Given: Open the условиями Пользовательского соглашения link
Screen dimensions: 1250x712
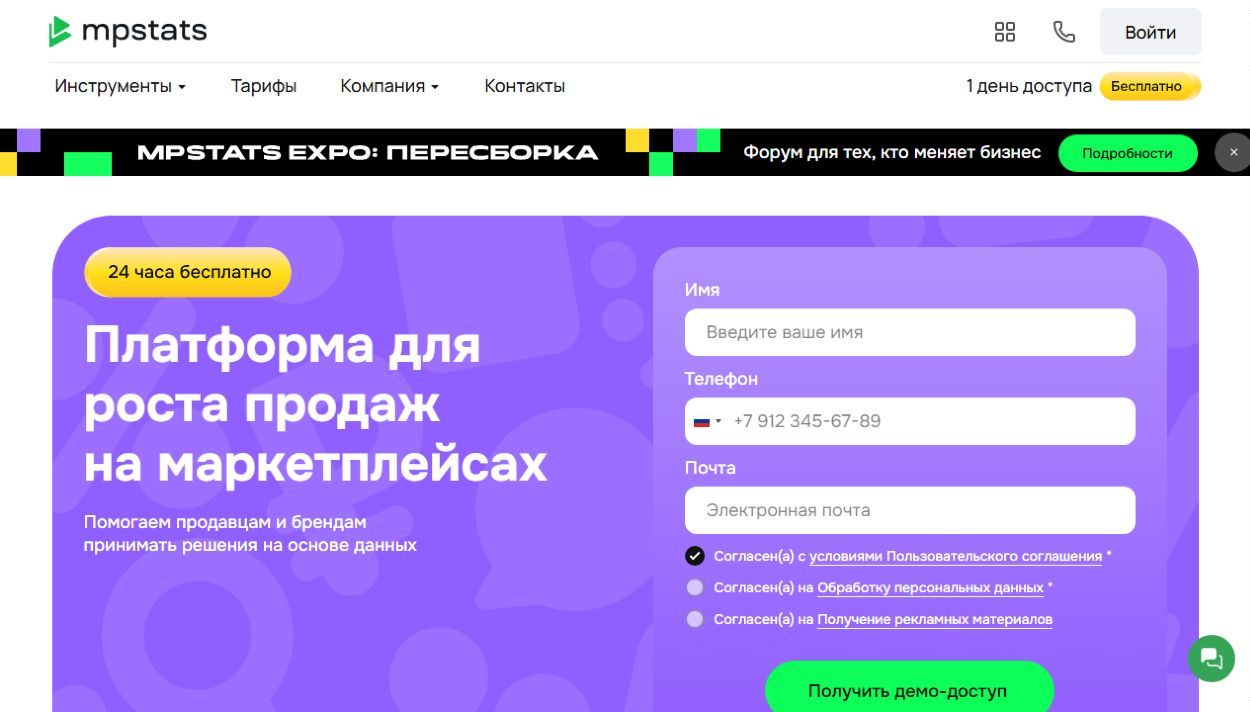Looking at the screenshot, I should click(955, 557).
